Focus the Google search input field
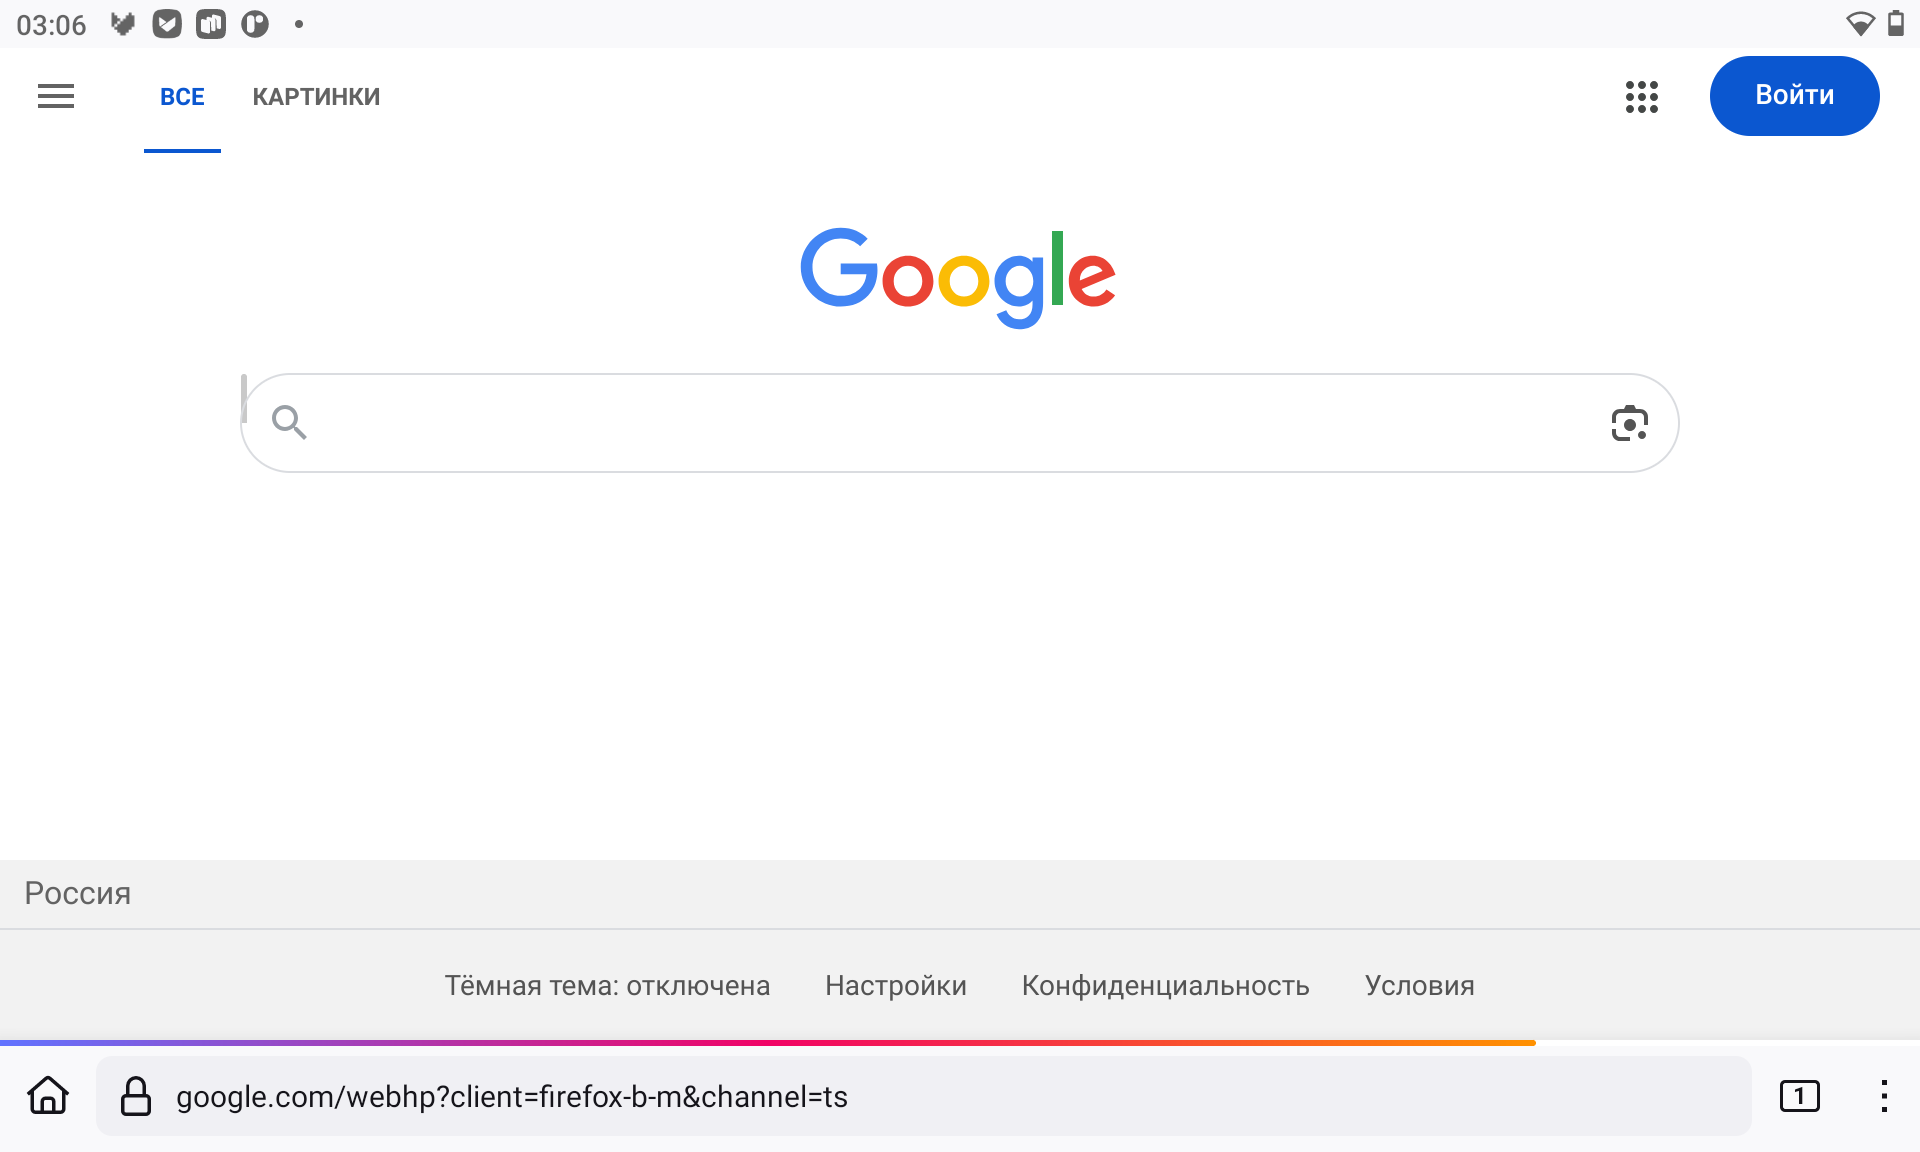The width and height of the screenshot is (1920, 1152). coord(950,423)
